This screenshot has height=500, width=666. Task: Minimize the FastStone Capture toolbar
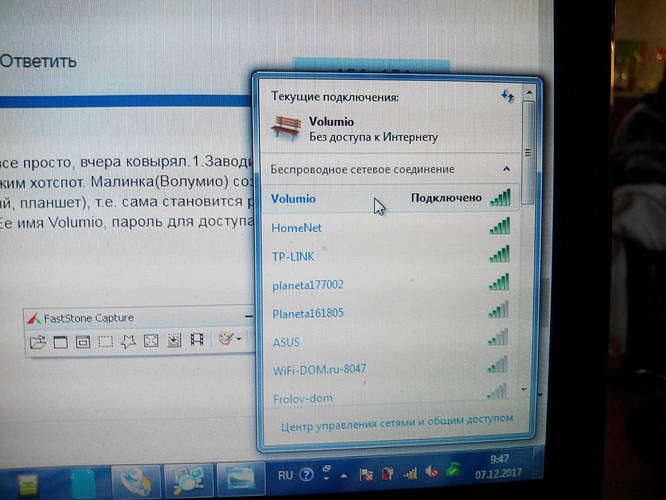pyautogui.click(x=249, y=316)
